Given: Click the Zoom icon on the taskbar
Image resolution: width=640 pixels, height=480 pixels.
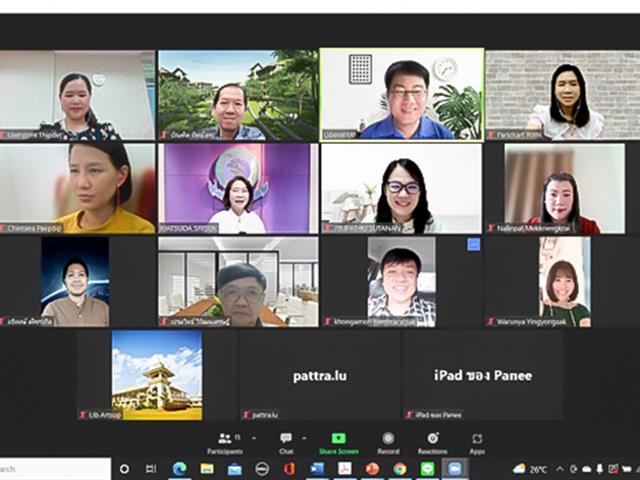Looking at the screenshot, I should coord(455,469).
